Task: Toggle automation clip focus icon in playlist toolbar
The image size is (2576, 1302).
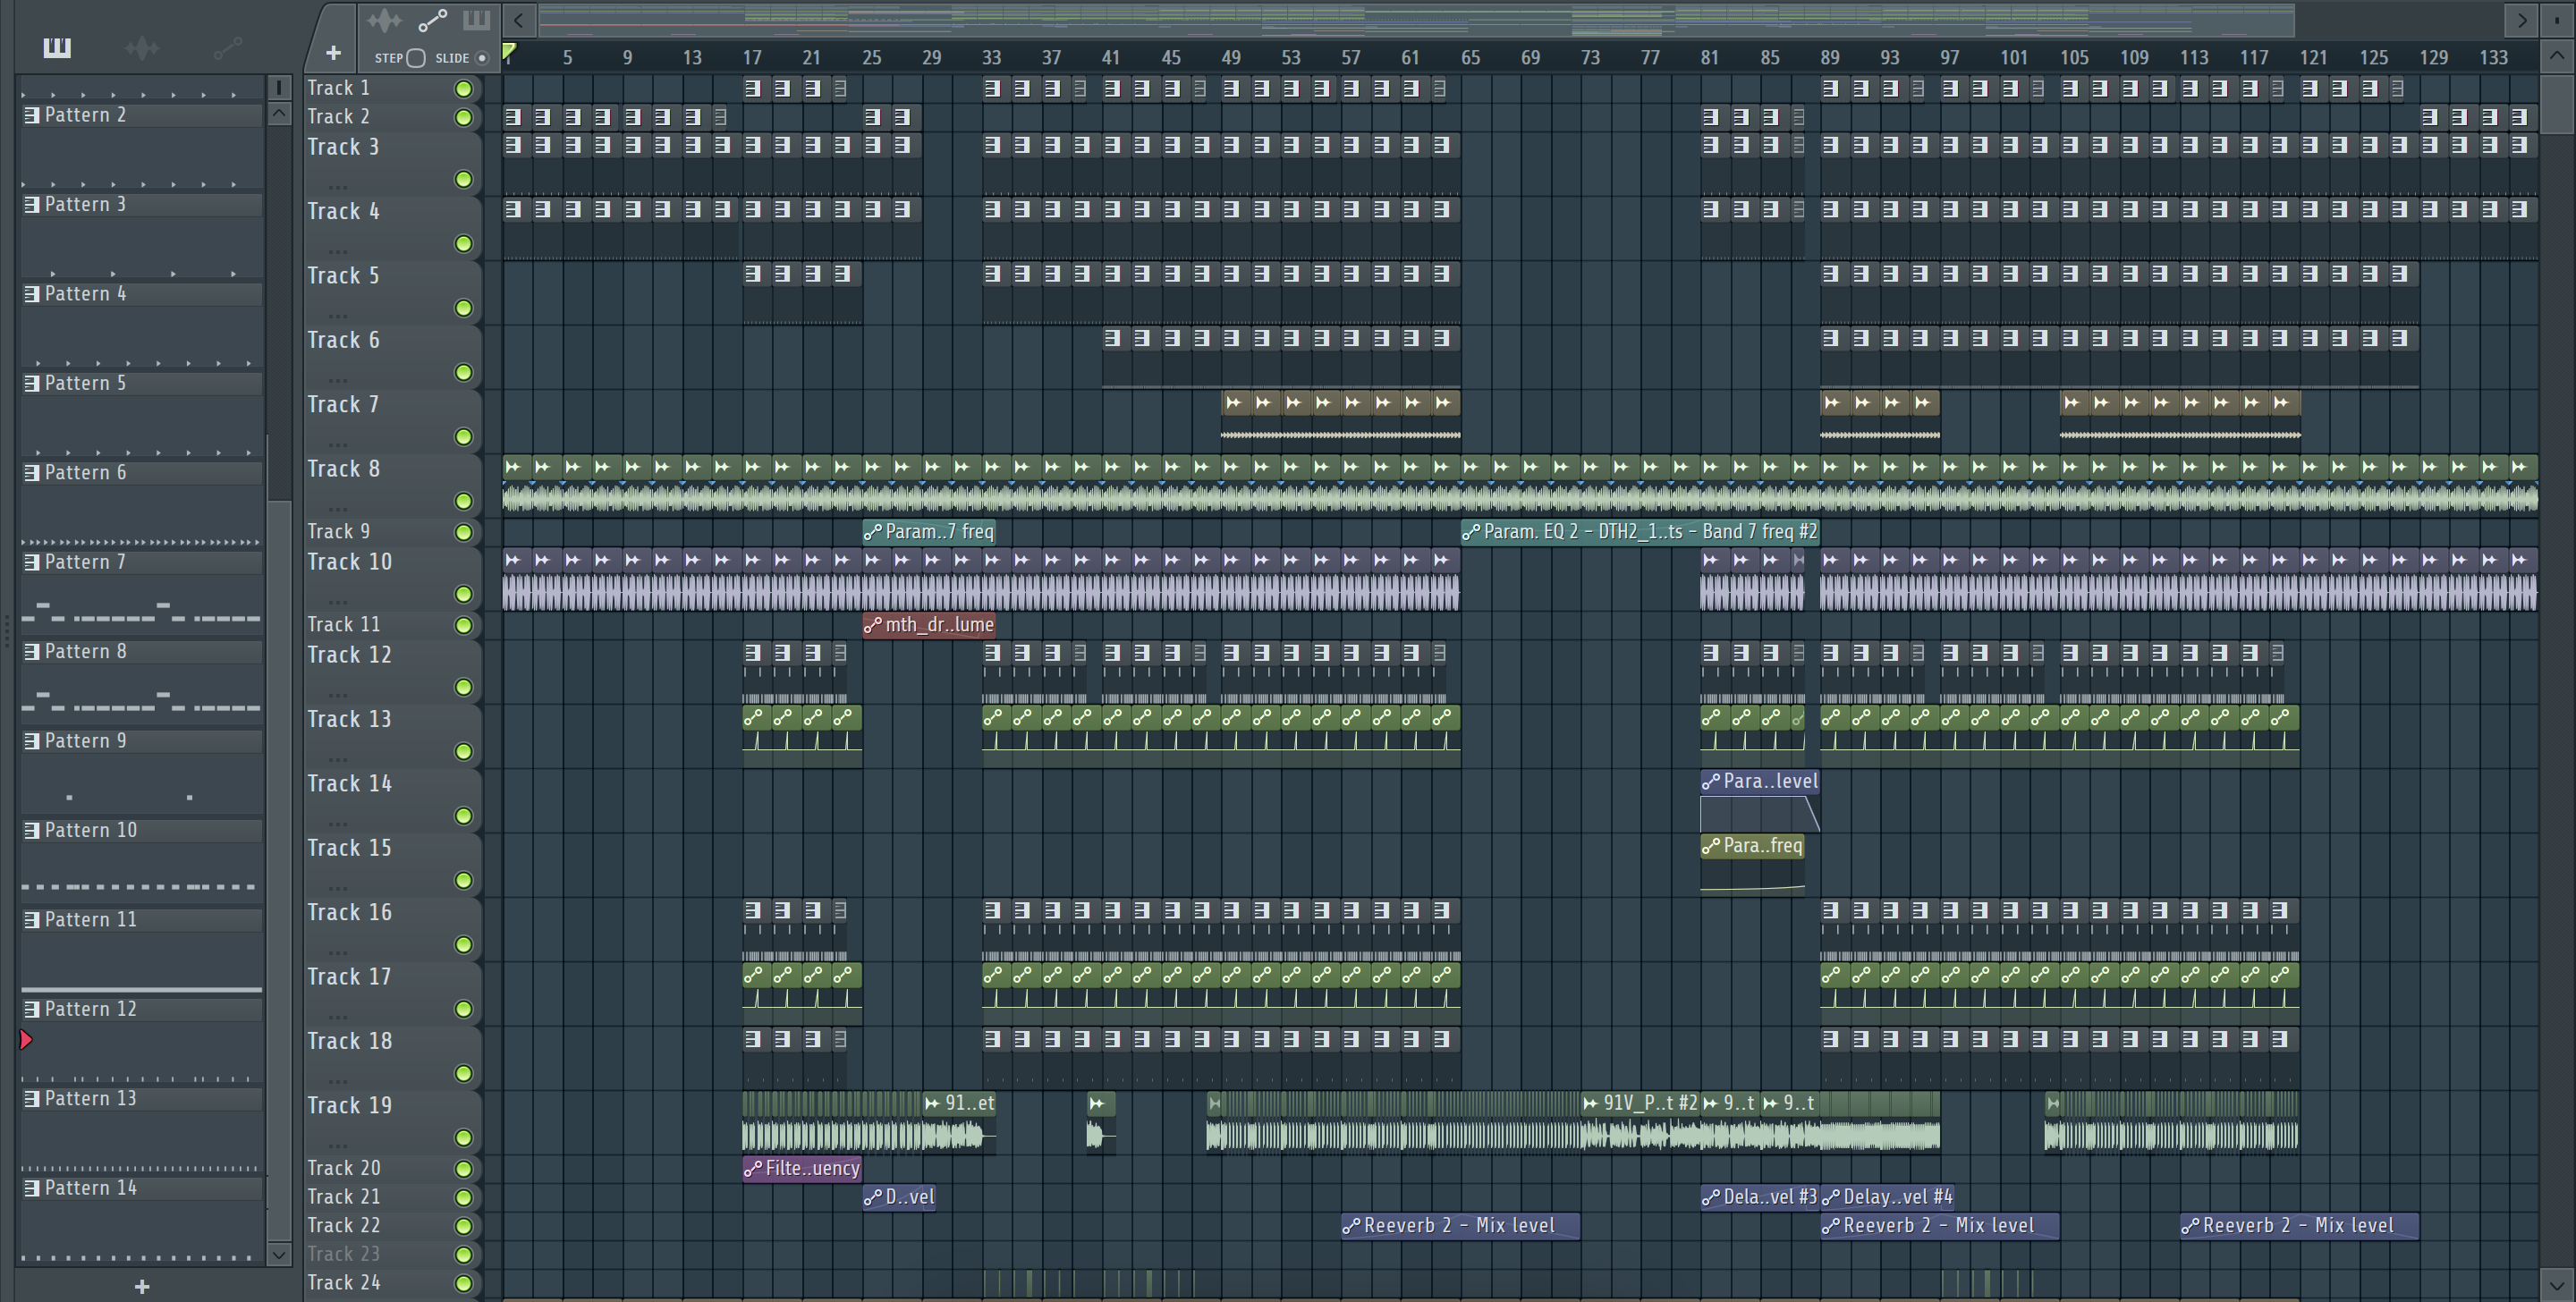Action: (432, 20)
